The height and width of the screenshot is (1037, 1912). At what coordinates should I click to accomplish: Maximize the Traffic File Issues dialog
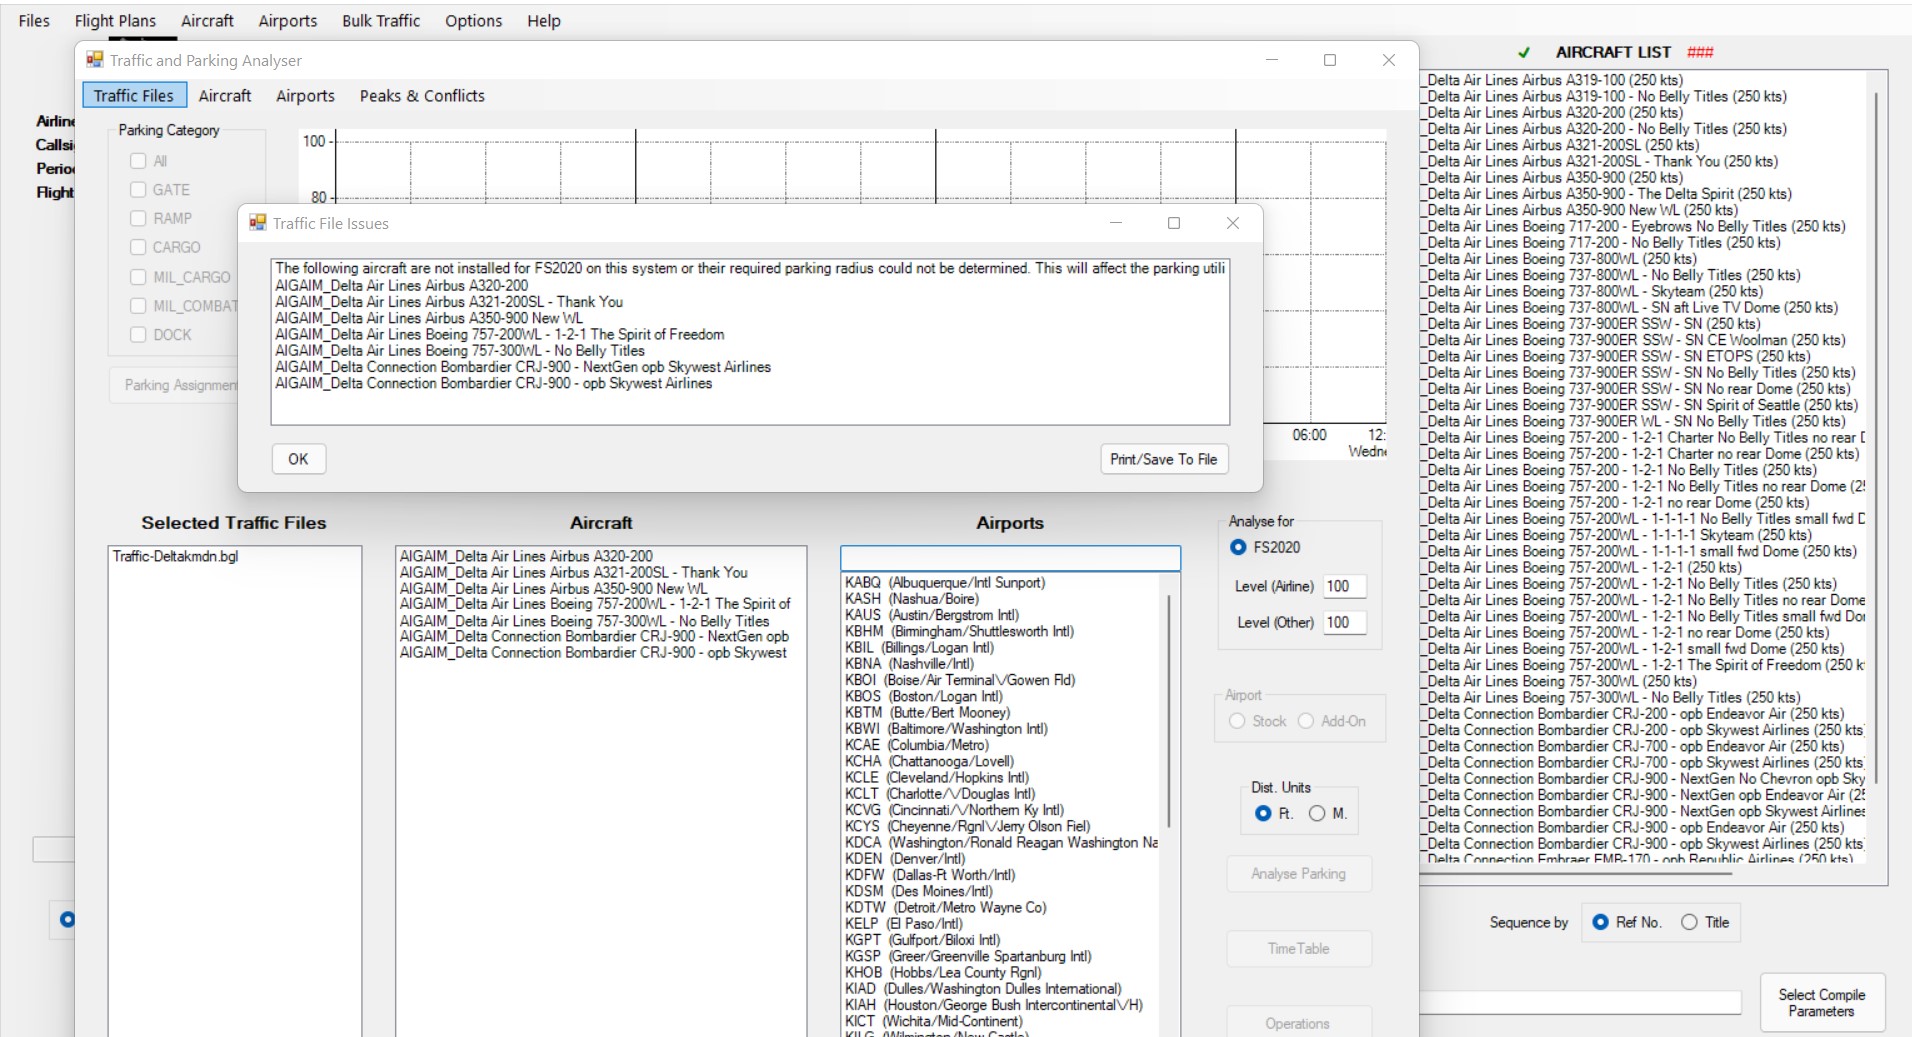tap(1174, 223)
